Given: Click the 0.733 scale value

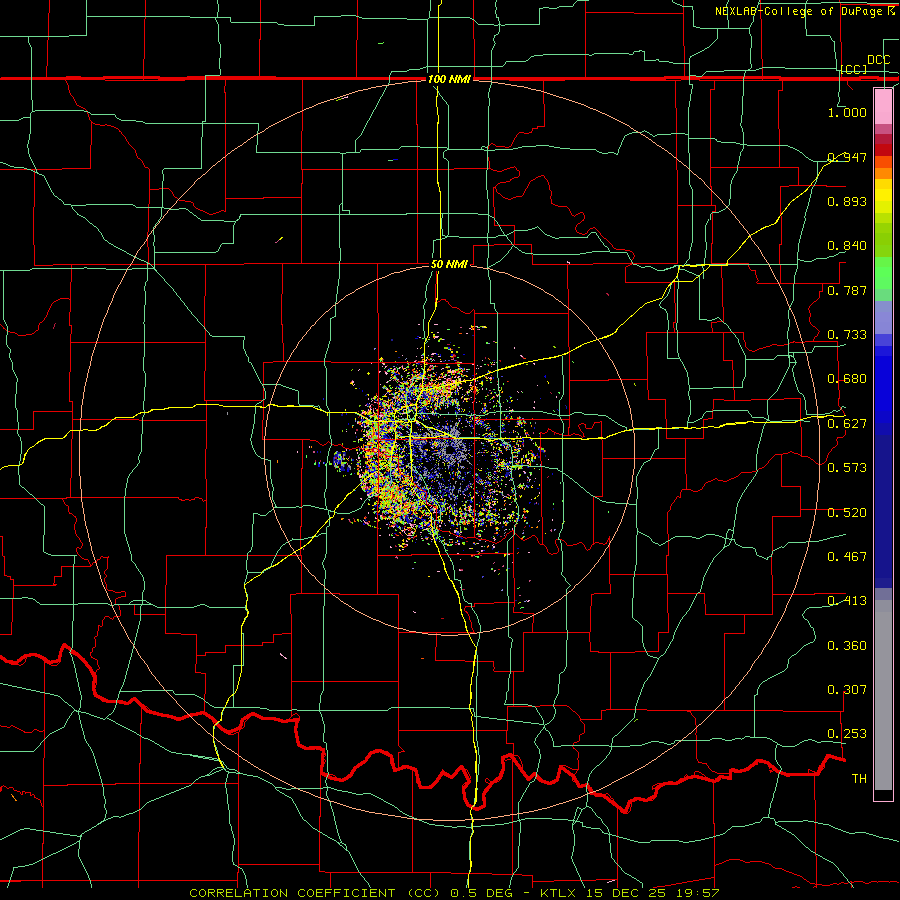Looking at the screenshot, I should [847, 335].
